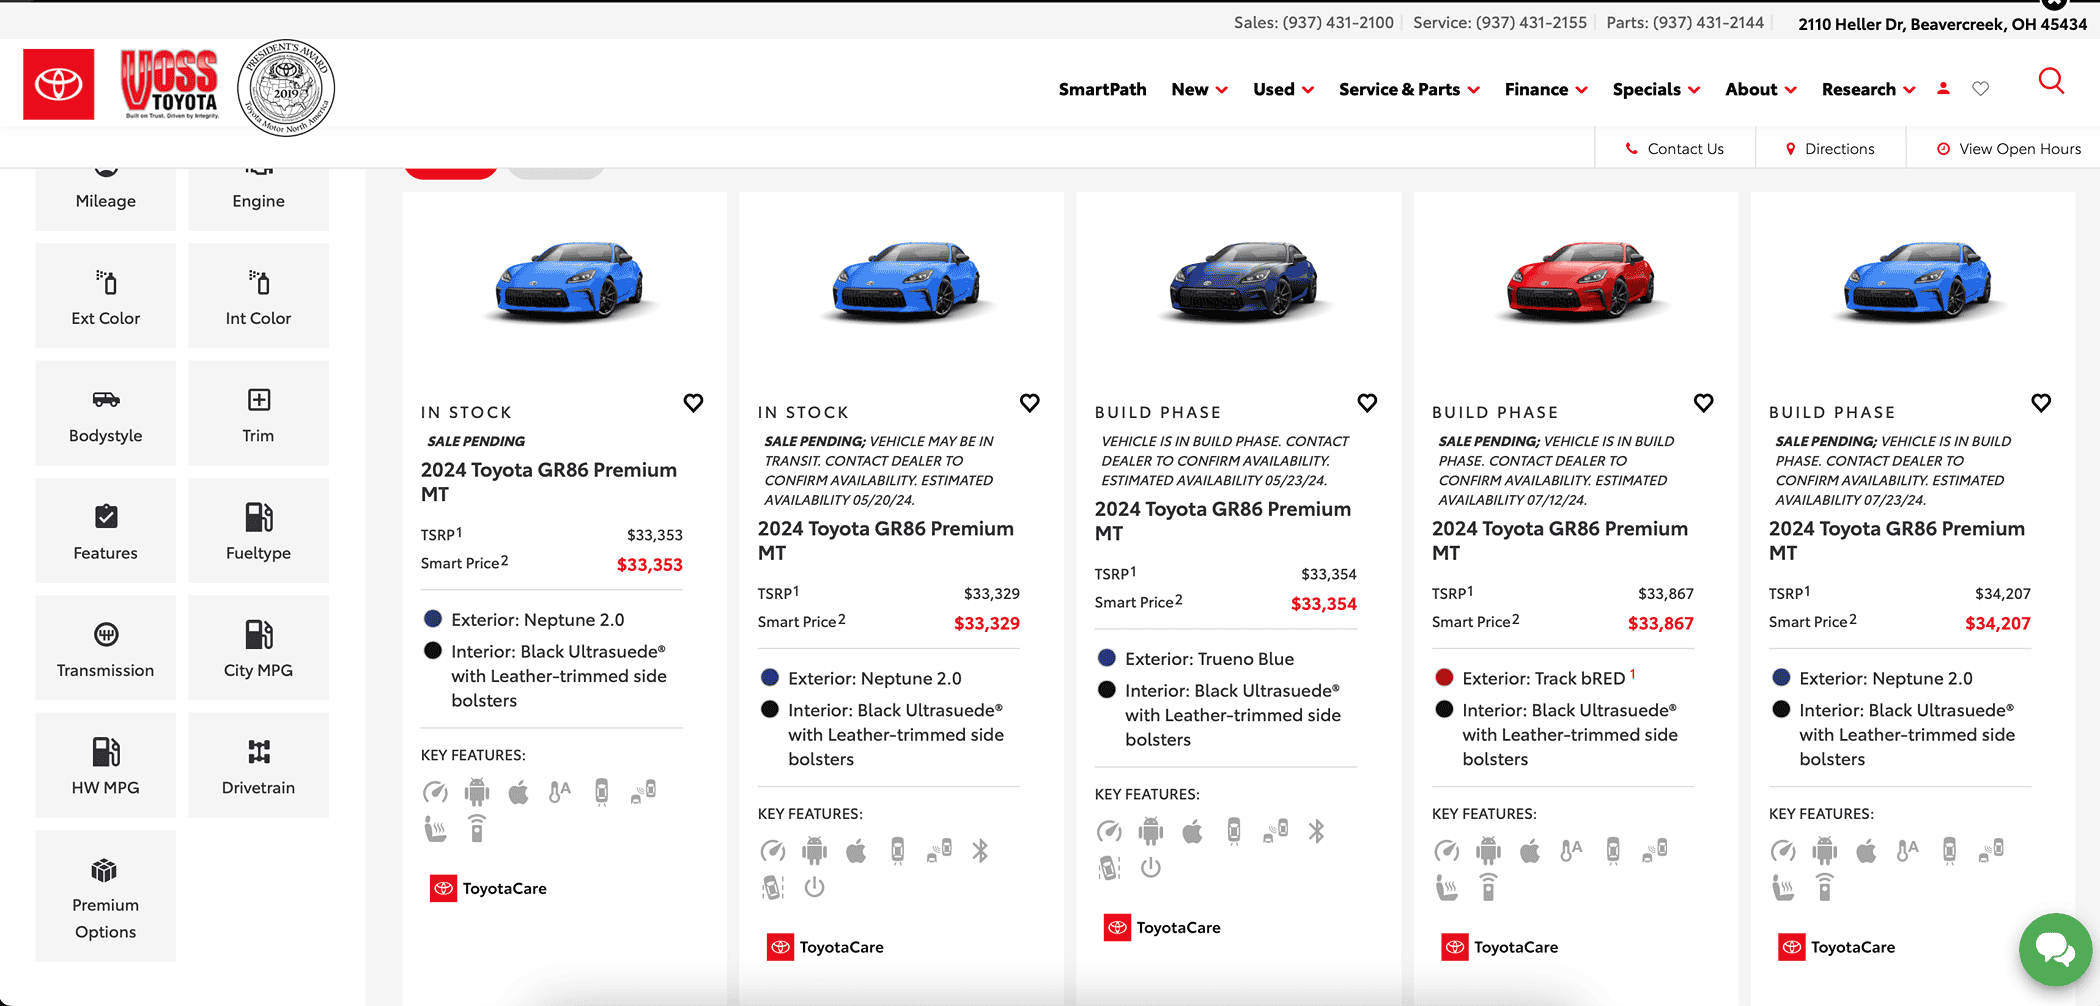Open the Engine filter

pyautogui.click(x=258, y=198)
